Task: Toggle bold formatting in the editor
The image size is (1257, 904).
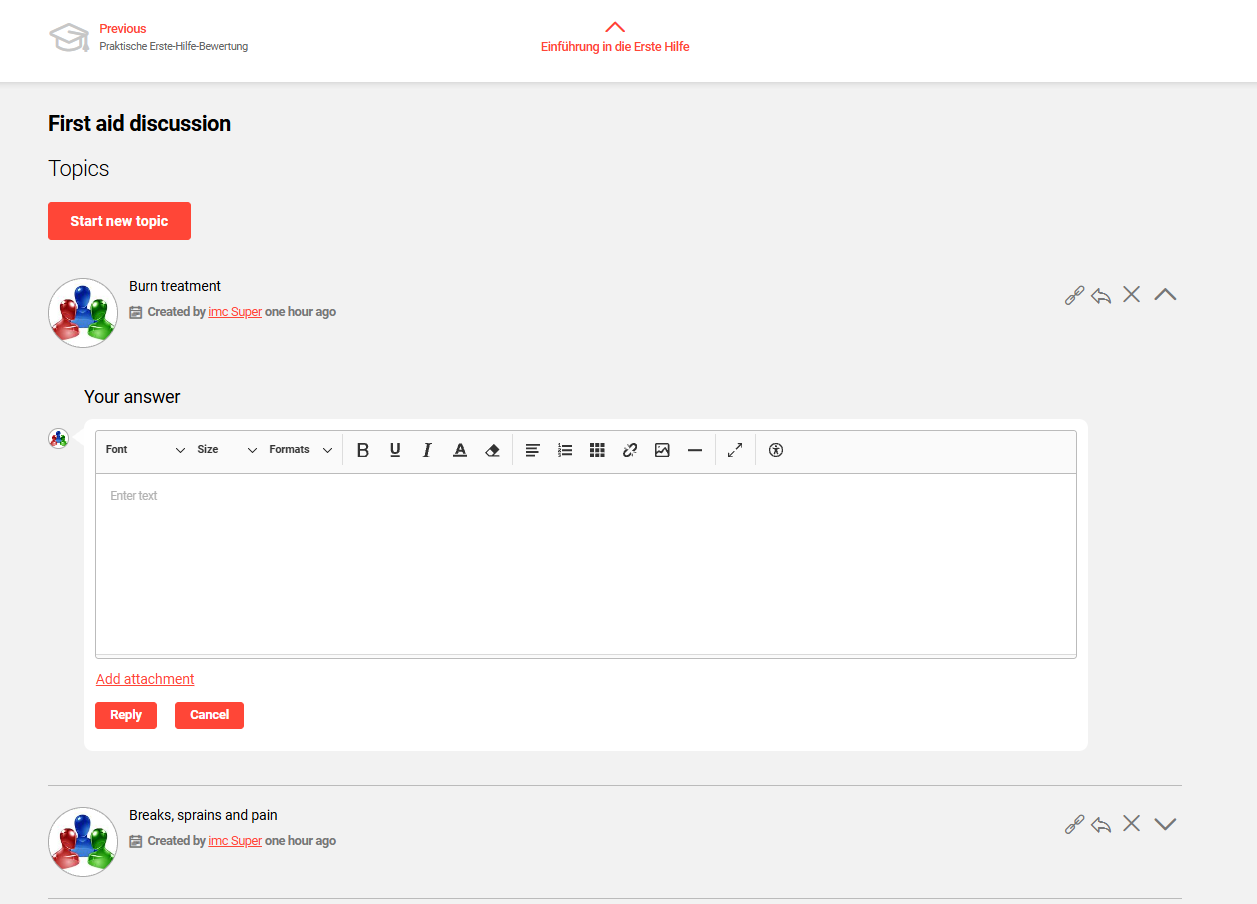Action: coord(363,450)
